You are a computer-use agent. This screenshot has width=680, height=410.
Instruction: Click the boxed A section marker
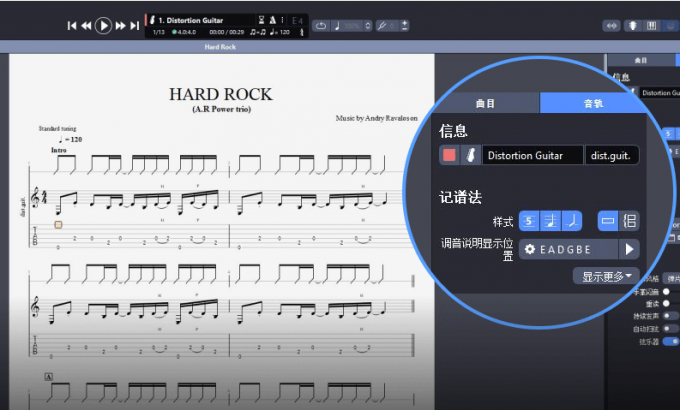[x=49, y=377]
